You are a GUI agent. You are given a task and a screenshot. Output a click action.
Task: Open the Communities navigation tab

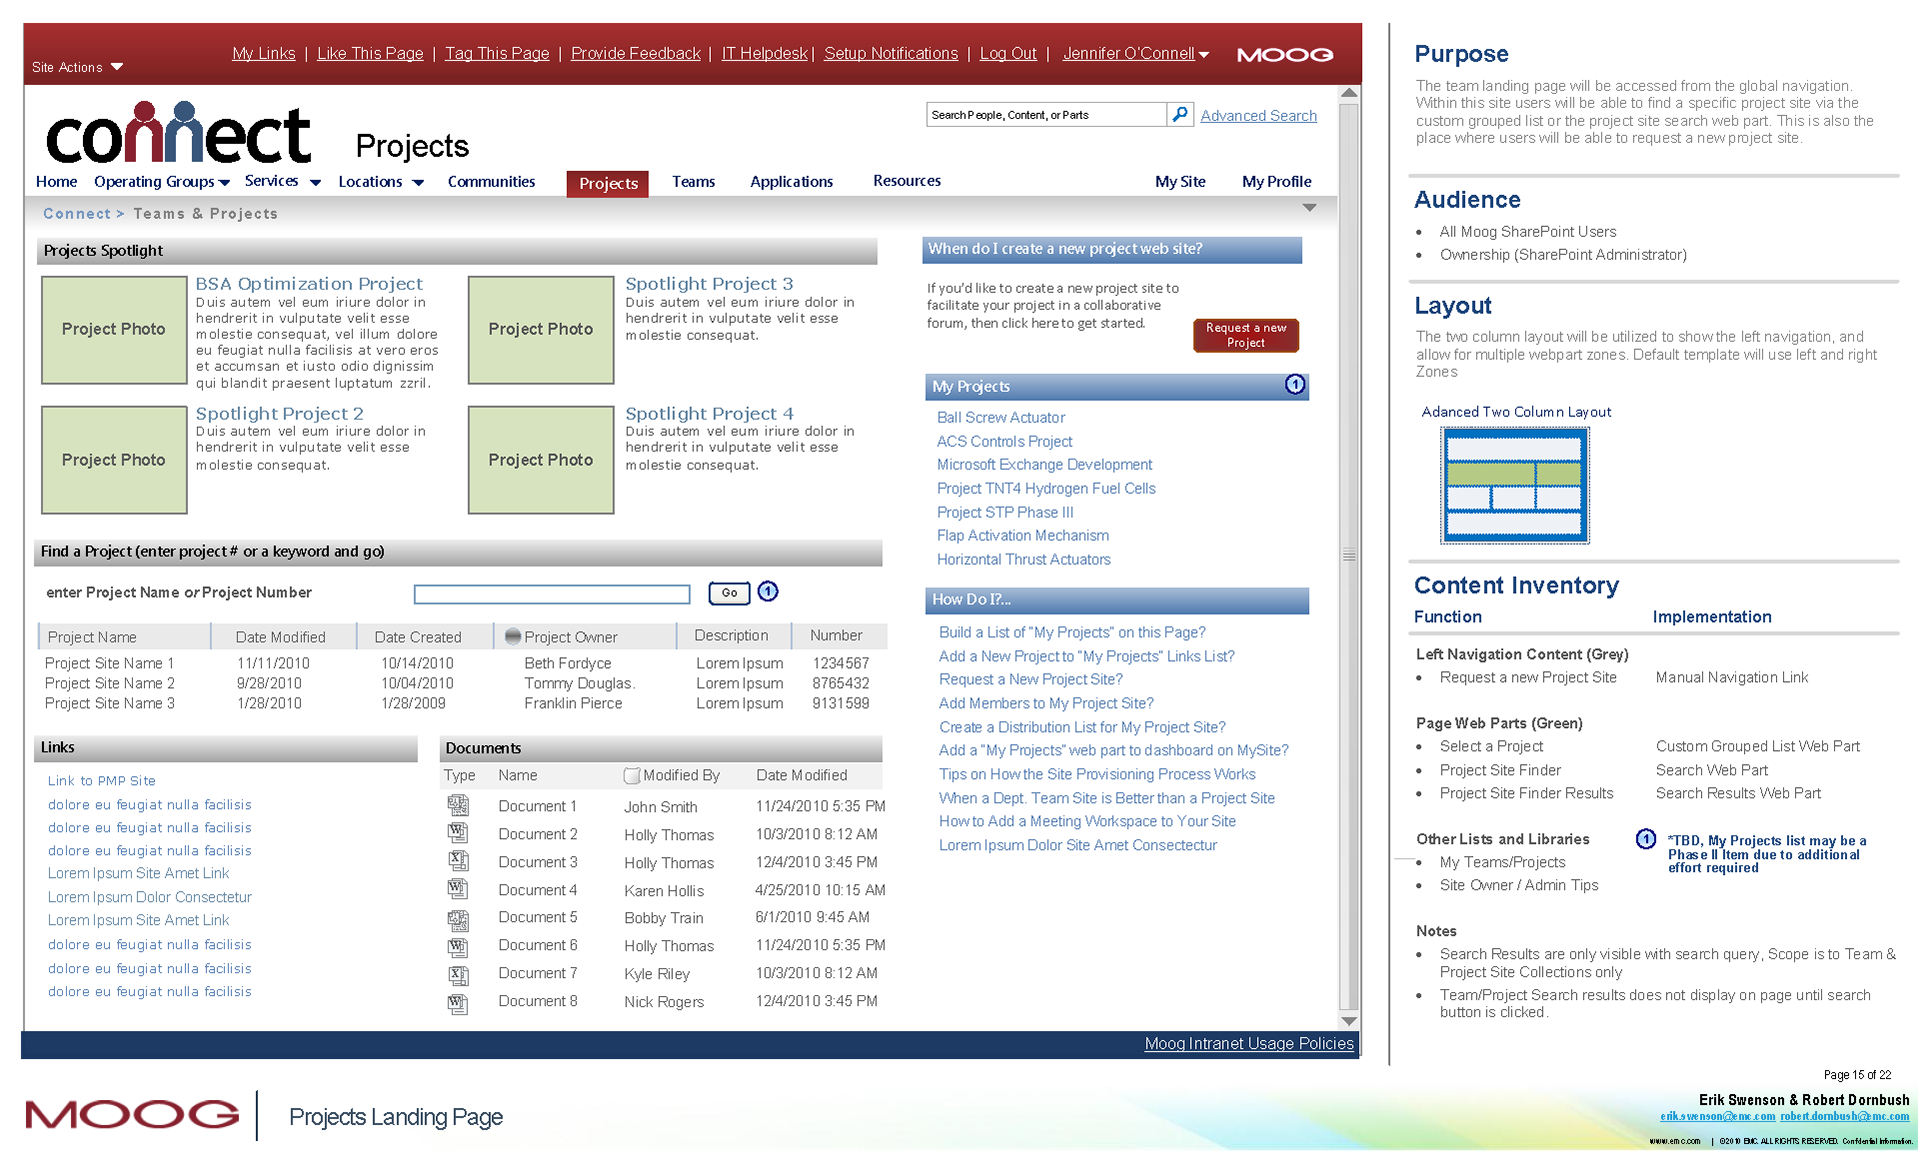click(x=491, y=182)
